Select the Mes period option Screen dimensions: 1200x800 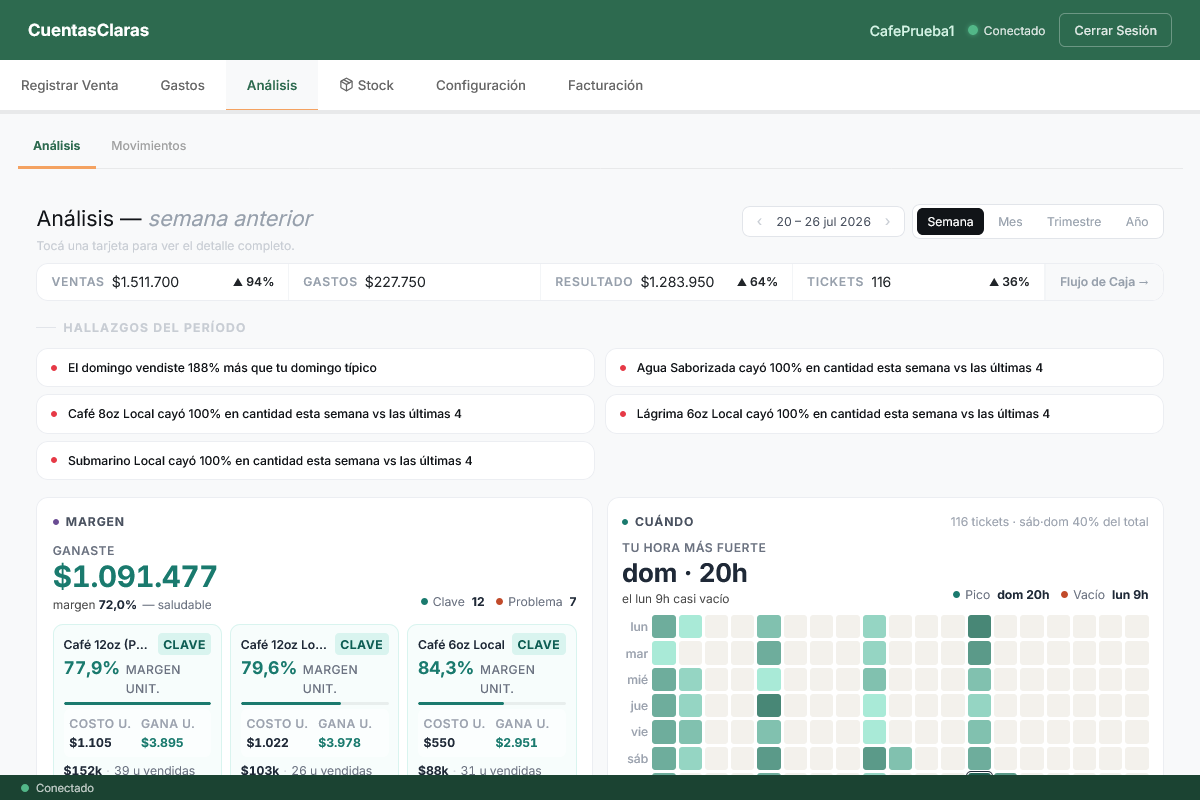point(1010,222)
